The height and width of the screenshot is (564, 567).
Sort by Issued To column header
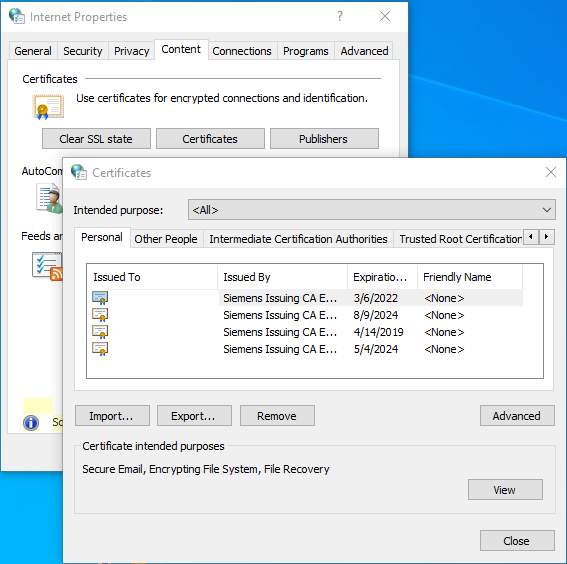[x=152, y=277]
